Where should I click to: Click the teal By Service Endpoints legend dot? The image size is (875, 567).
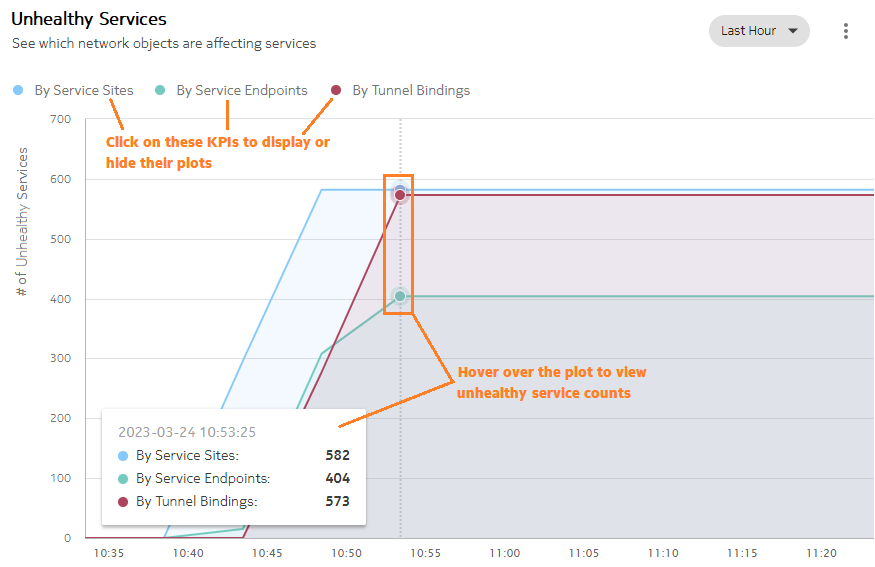(160, 90)
